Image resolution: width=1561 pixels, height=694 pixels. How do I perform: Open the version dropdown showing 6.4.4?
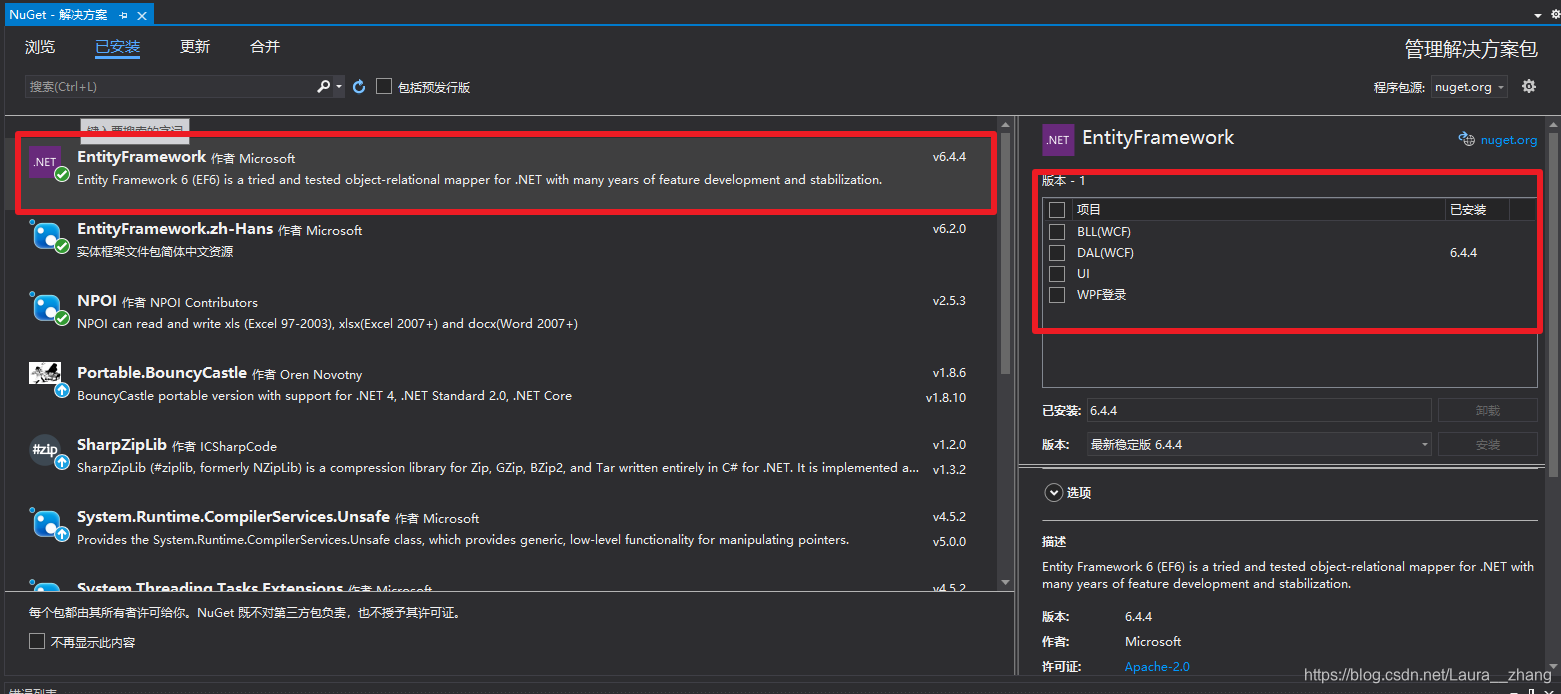(1259, 444)
